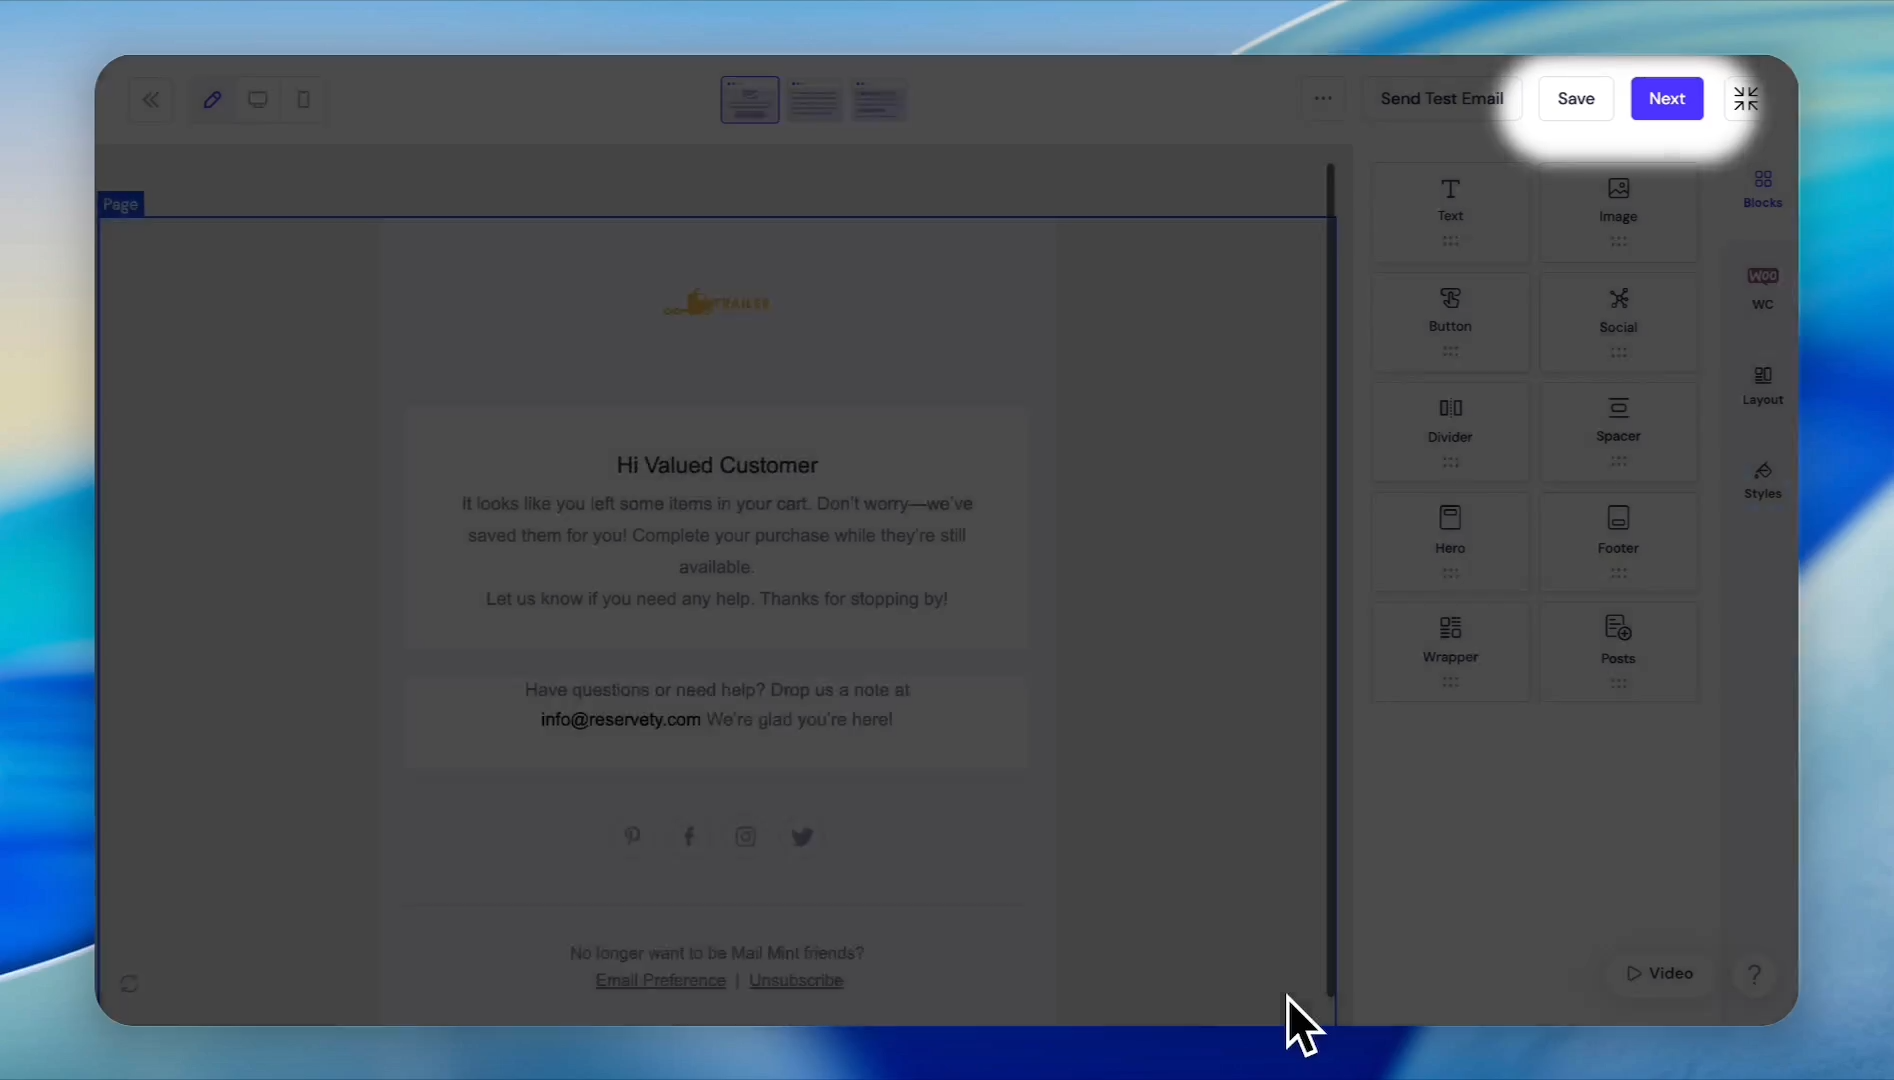Select the third email layout thumbnail
Screen dimensions: 1894x1080
point(879,99)
